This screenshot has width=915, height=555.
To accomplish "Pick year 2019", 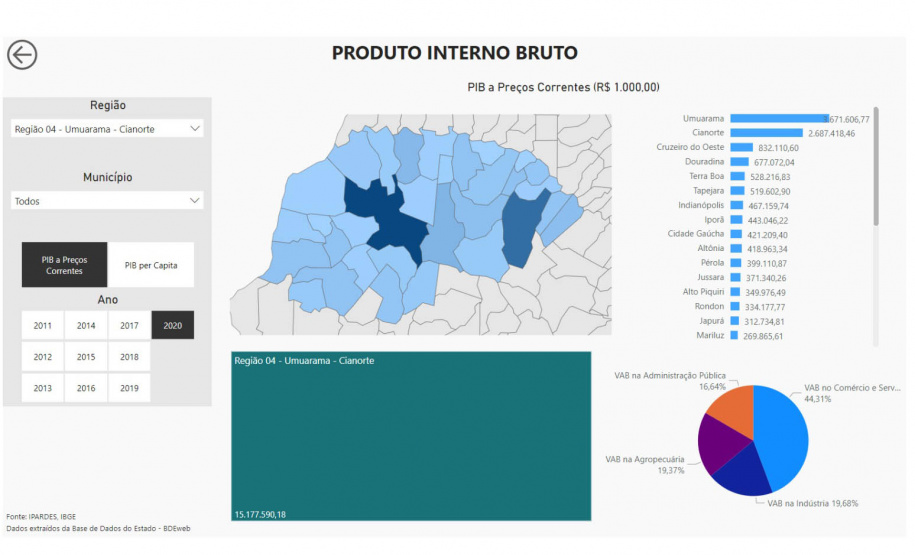I will (129, 388).
